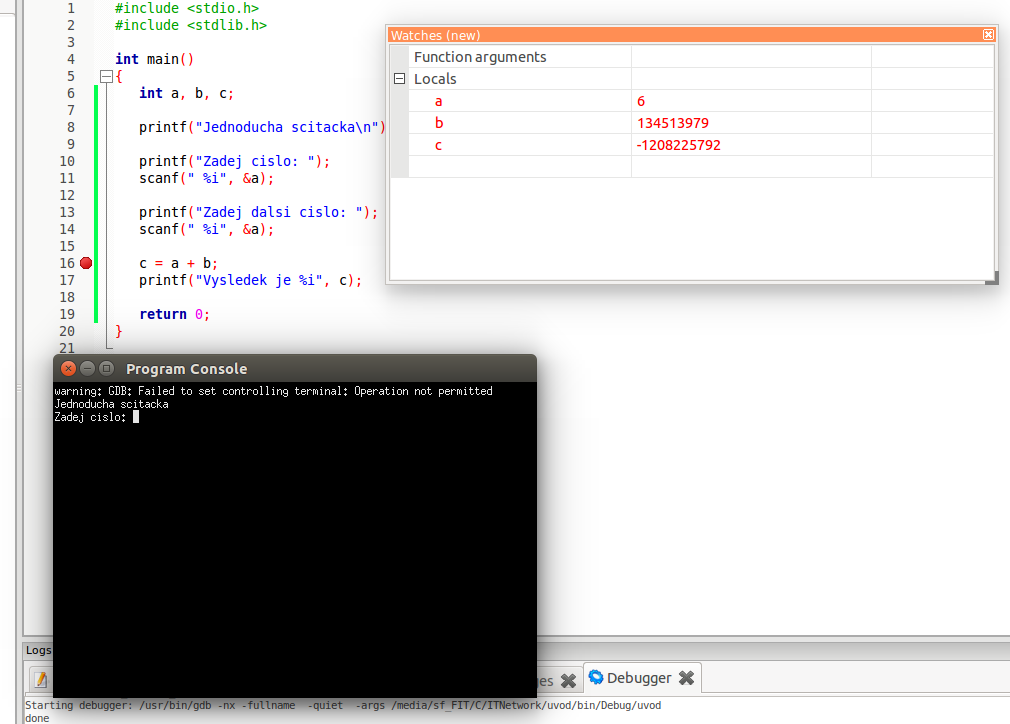Click the red stop icon in the gutter

coord(86,263)
